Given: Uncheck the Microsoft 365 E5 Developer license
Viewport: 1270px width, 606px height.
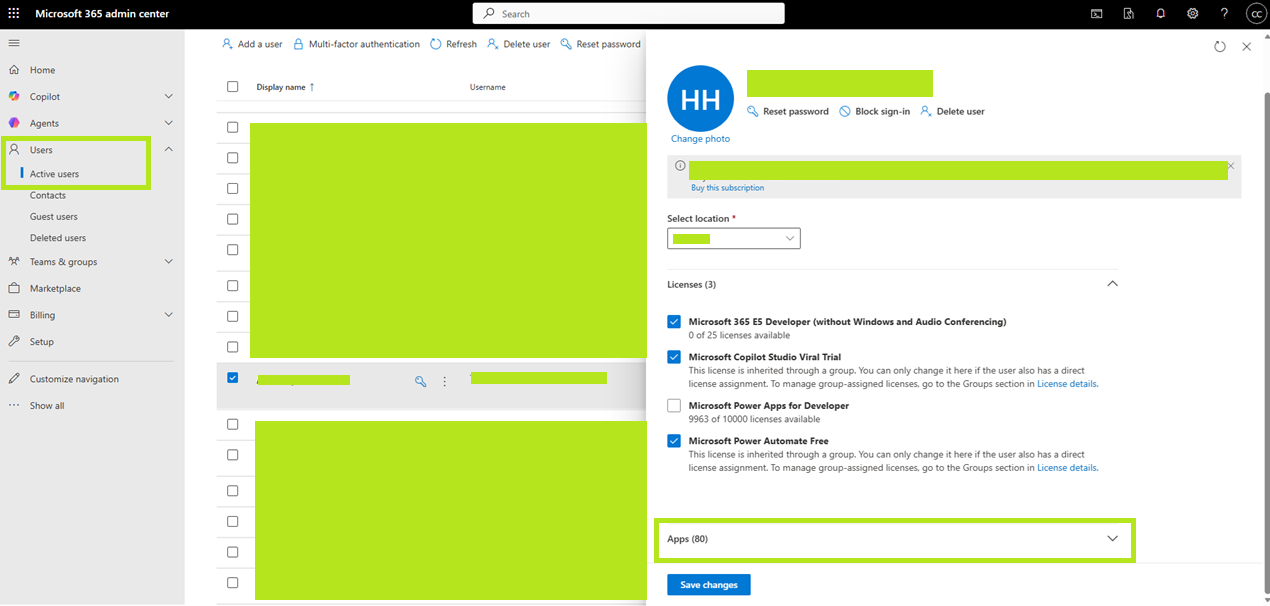Looking at the screenshot, I should (x=674, y=322).
